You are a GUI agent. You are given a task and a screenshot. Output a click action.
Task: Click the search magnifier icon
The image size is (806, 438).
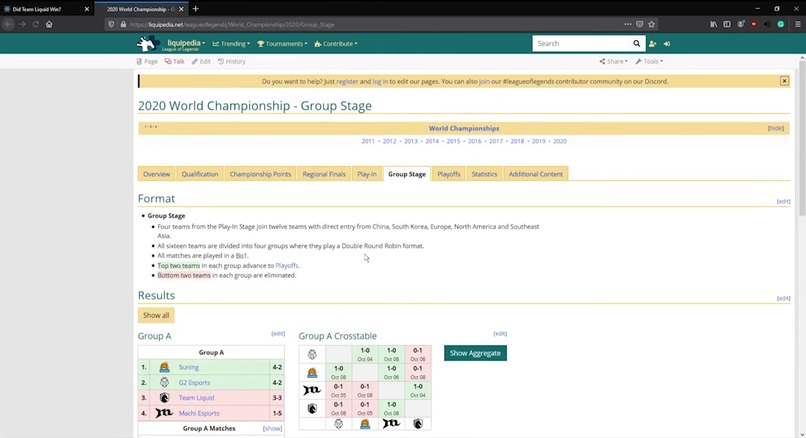point(636,44)
